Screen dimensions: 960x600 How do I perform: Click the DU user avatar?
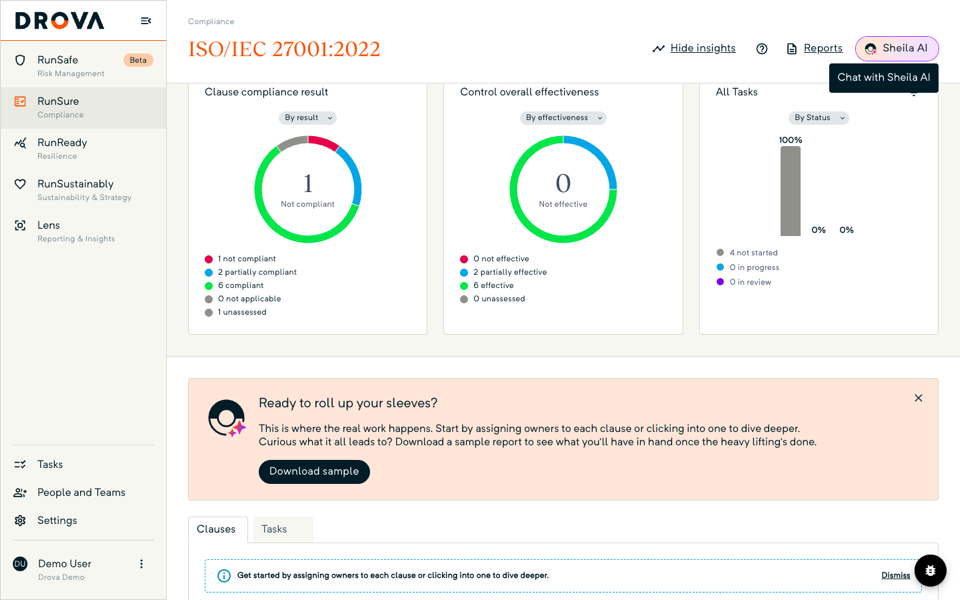pyautogui.click(x=20, y=564)
